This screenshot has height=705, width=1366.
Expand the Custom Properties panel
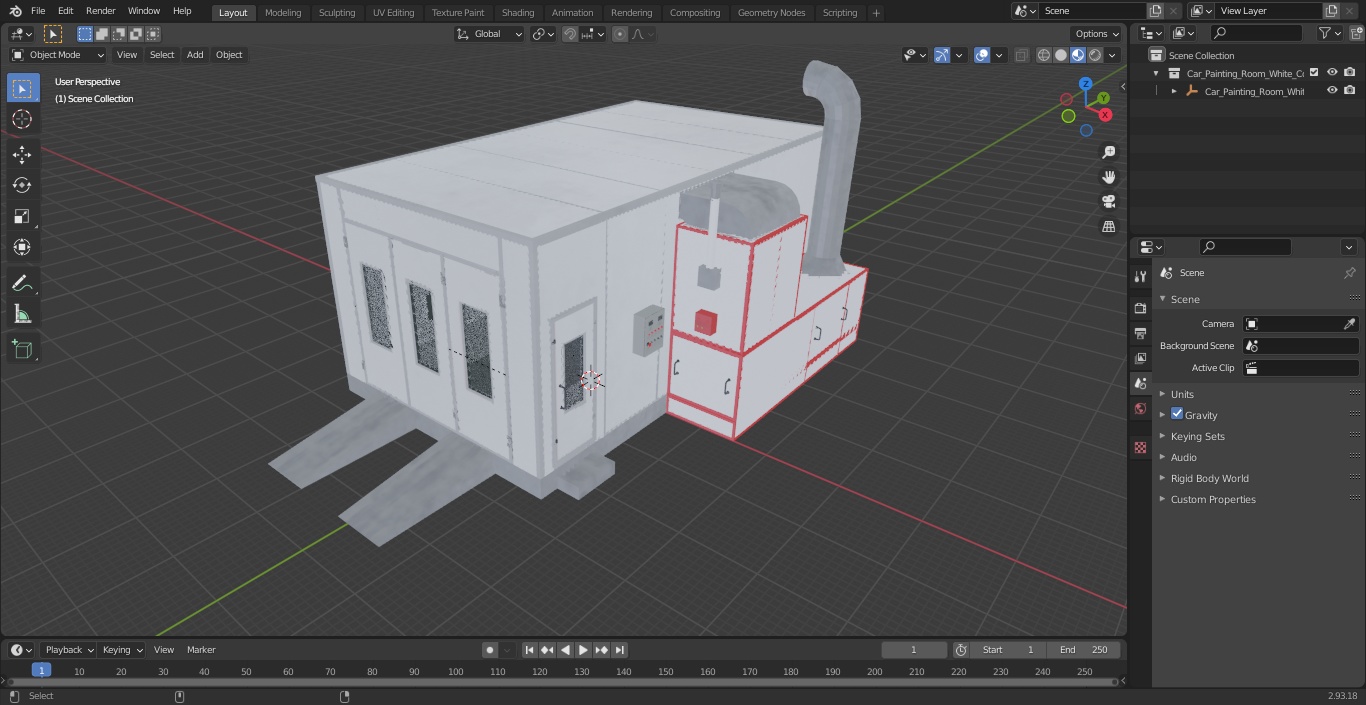[1213, 499]
